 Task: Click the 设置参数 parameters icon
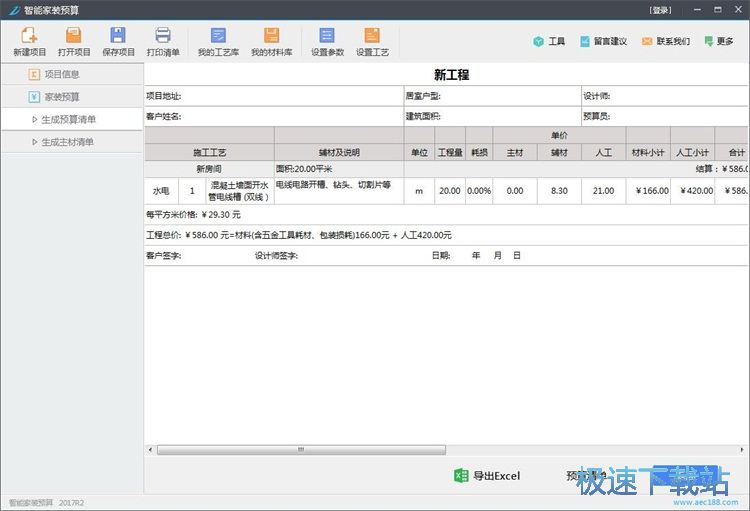pyautogui.click(x=327, y=41)
